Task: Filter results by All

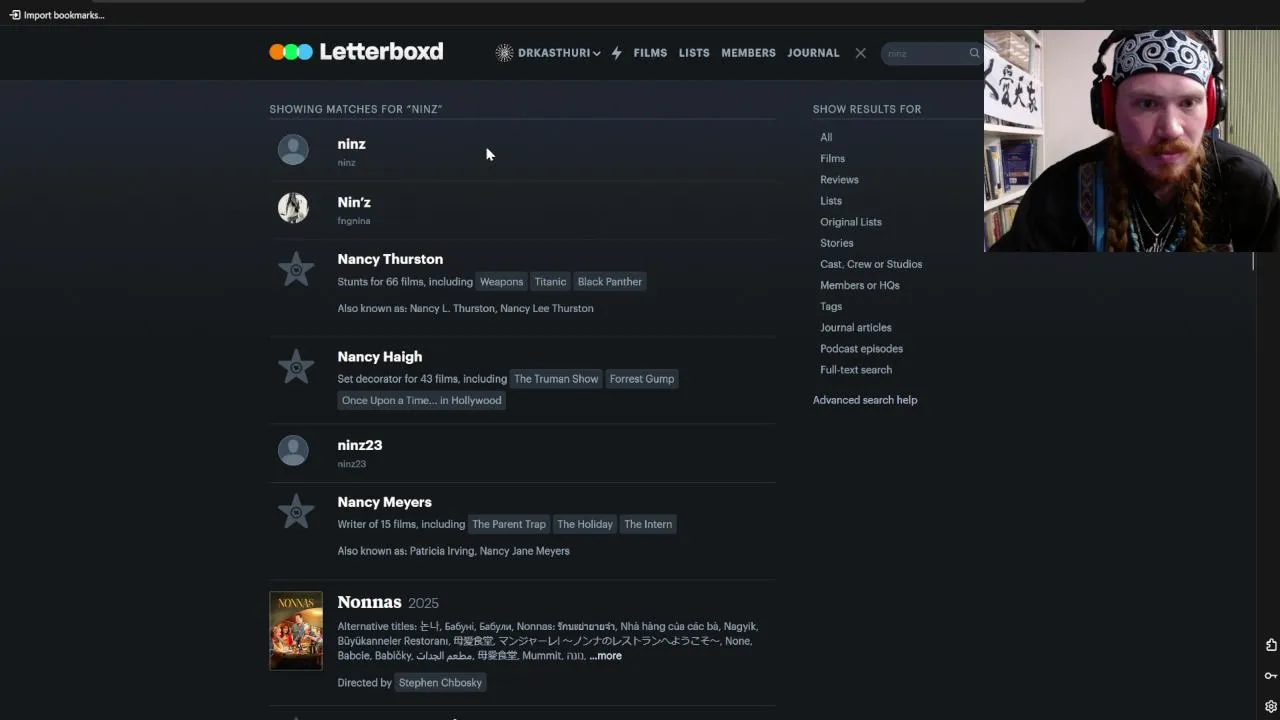Action: [826, 137]
